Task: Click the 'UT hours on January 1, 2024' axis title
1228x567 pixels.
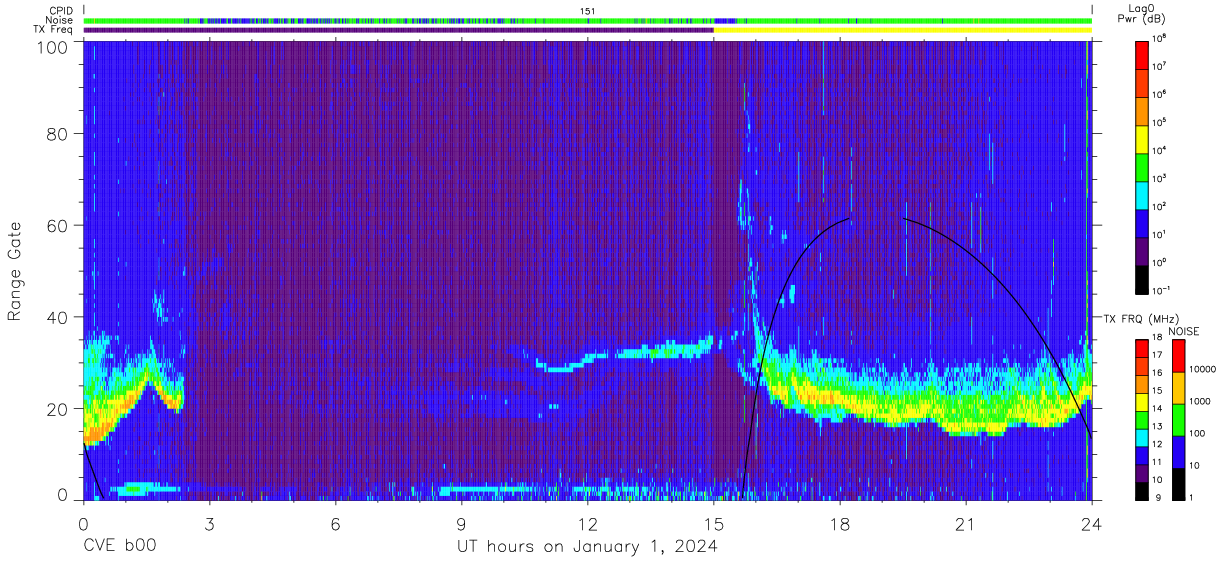Action: tap(588, 546)
